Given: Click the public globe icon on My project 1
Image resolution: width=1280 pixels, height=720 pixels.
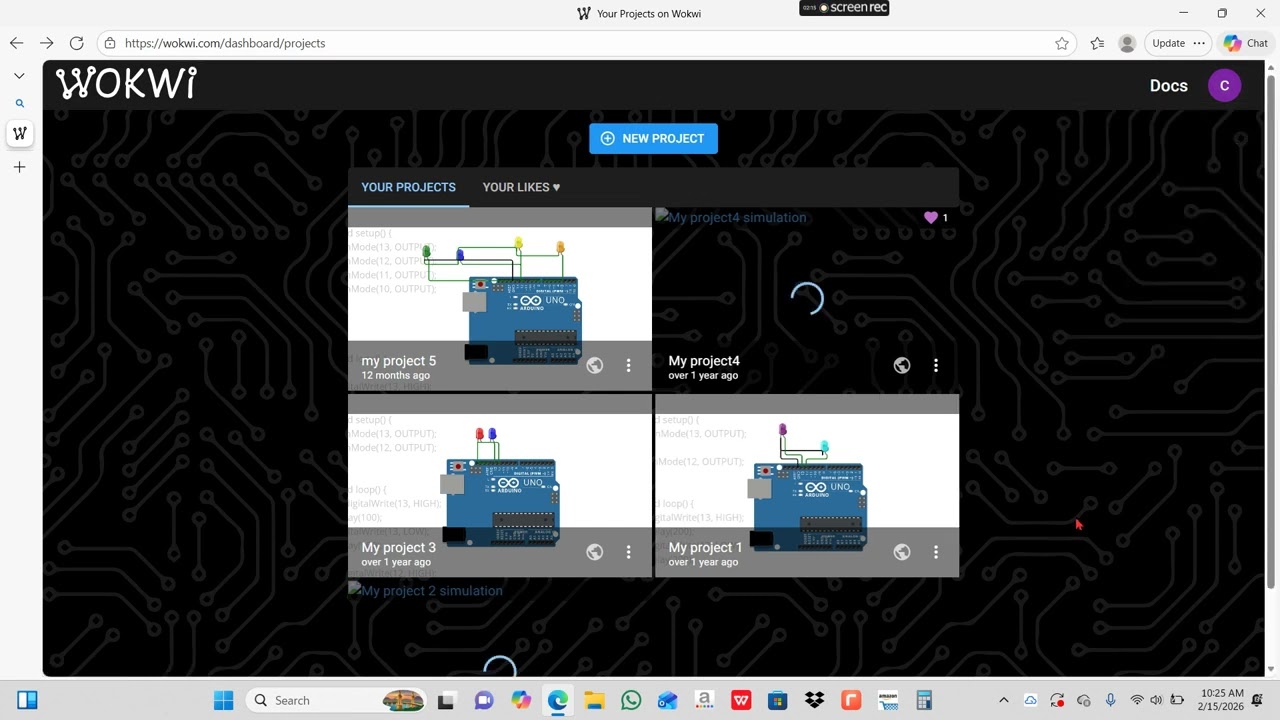Looking at the screenshot, I should coord(902,552).
